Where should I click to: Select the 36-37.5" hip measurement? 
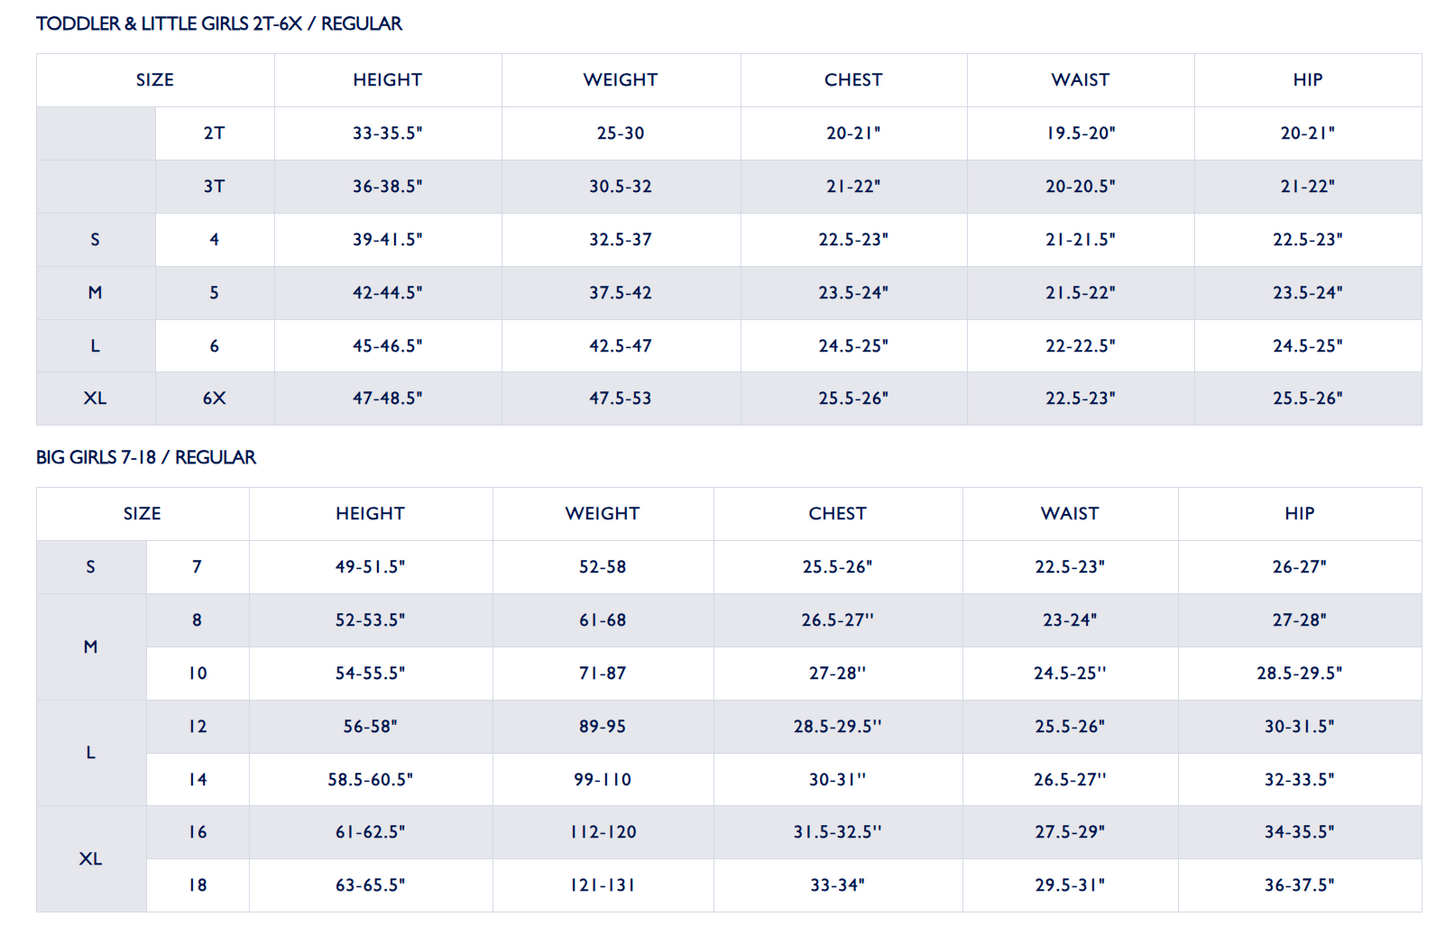pos(1299,885)
